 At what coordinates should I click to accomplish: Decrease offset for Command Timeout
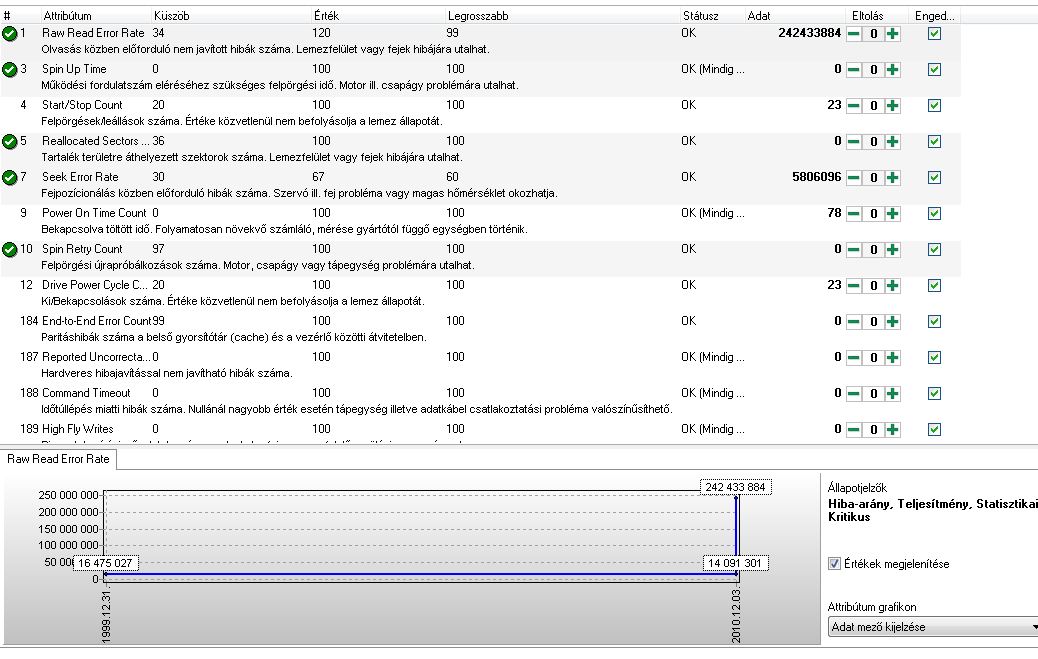[x=854, y=393]
